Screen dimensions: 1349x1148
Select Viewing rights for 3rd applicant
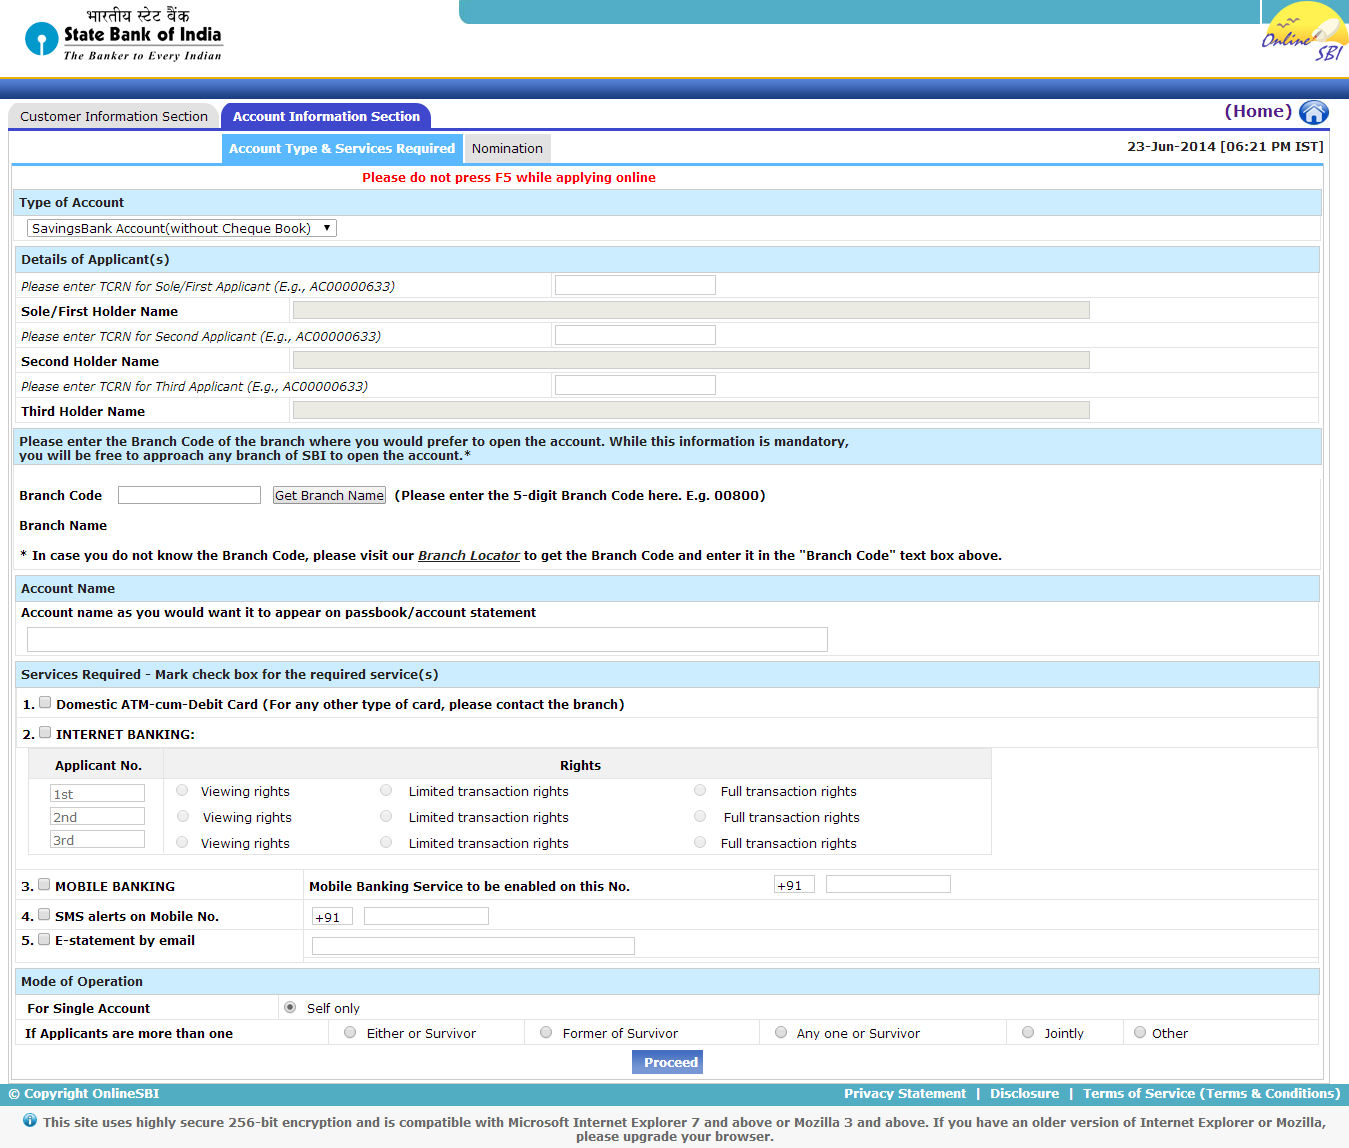pyautogui.click(x=182, y=842)
